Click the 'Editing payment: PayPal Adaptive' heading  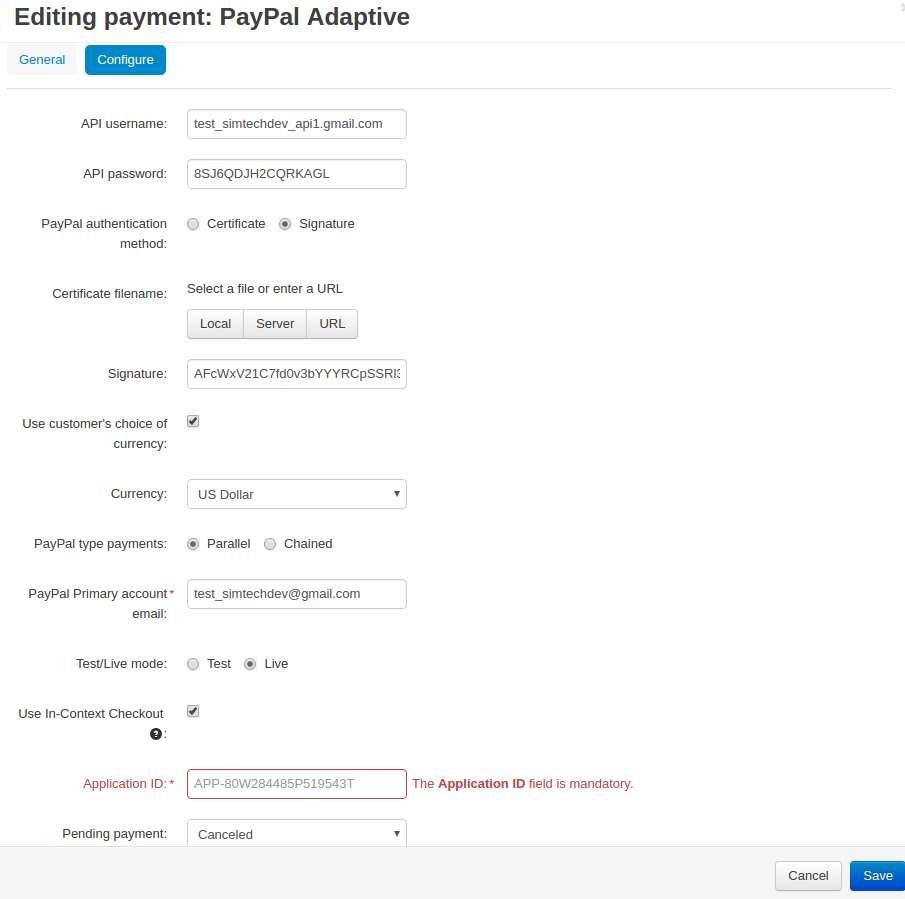(x=212, y=17)
